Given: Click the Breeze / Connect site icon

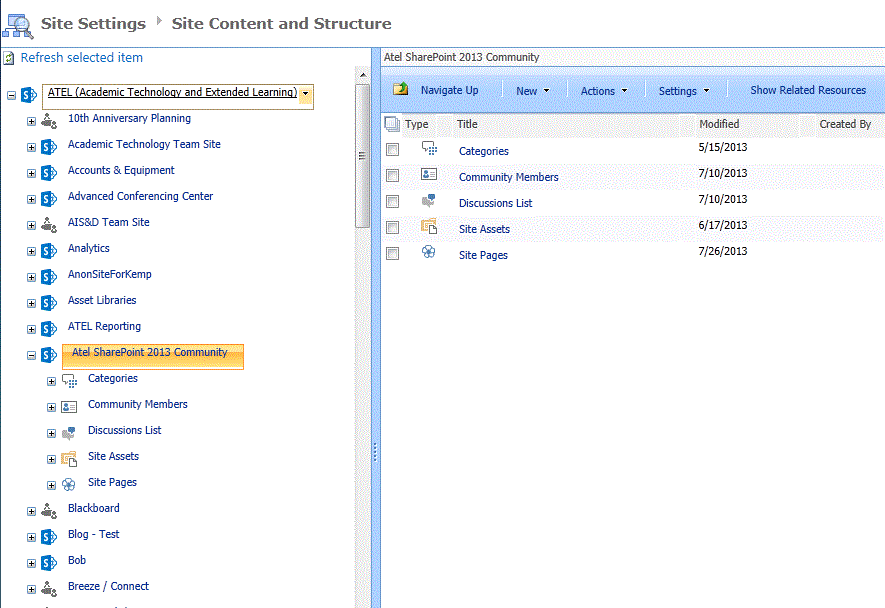Looking at the screenshot, I should (x=49, y=589).
